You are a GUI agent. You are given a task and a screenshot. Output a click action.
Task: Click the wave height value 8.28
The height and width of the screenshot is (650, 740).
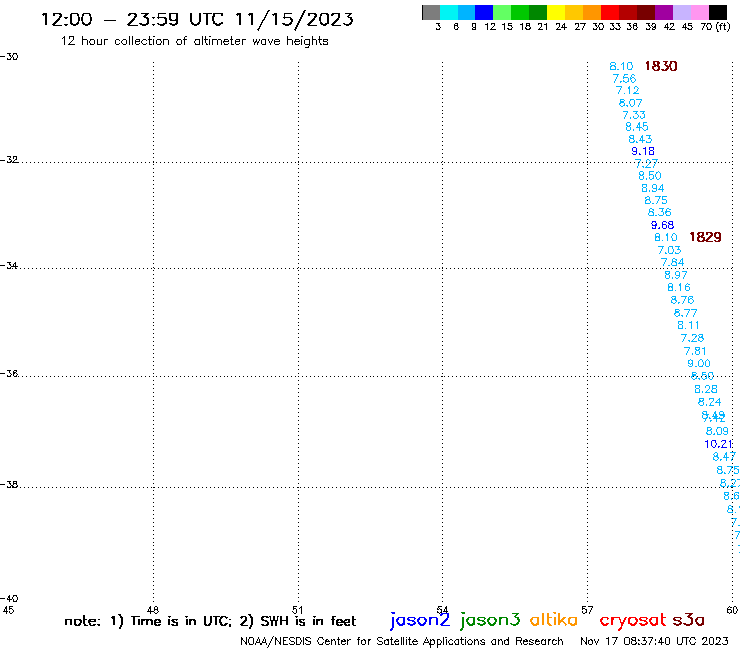click(x=706, y=389)
